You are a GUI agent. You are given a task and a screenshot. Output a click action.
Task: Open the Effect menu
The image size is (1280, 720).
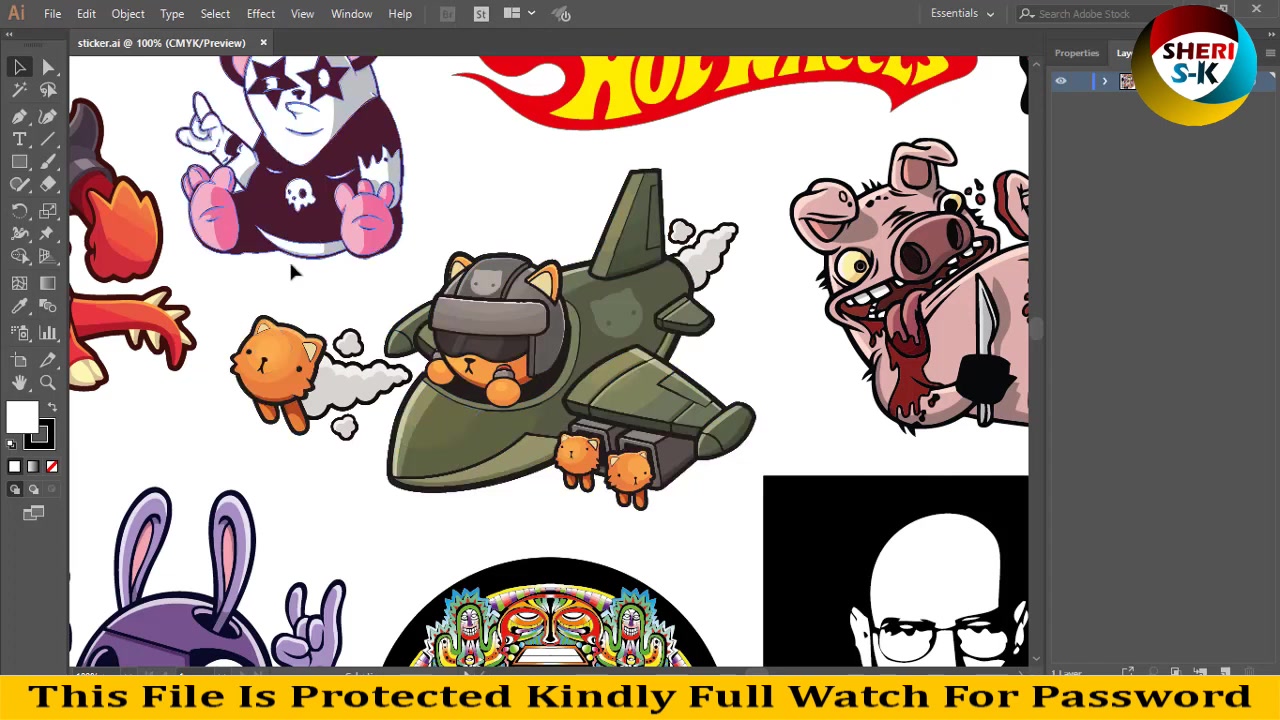click(x=261, y=14)
